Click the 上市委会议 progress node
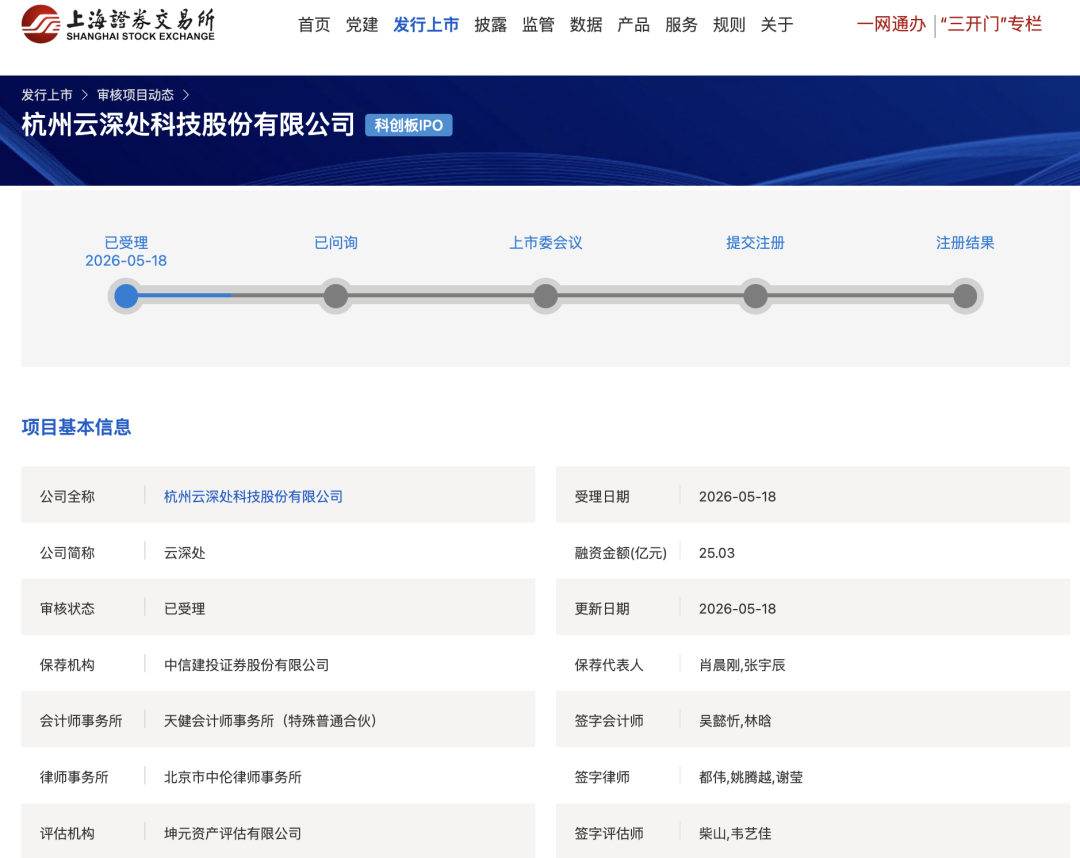 pos(546,296)
